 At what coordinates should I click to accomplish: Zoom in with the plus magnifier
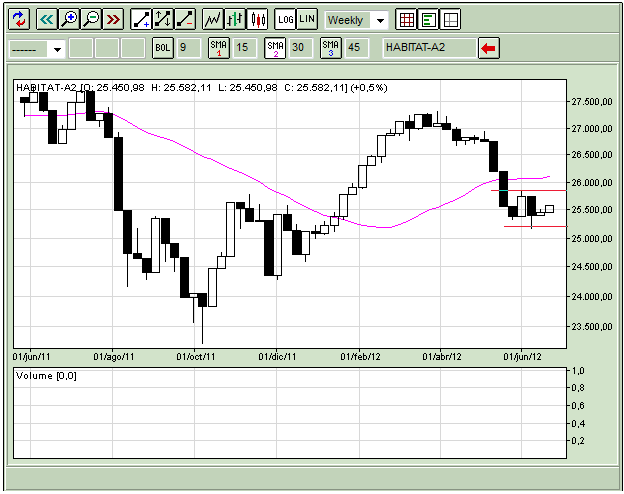pos(69,19)
